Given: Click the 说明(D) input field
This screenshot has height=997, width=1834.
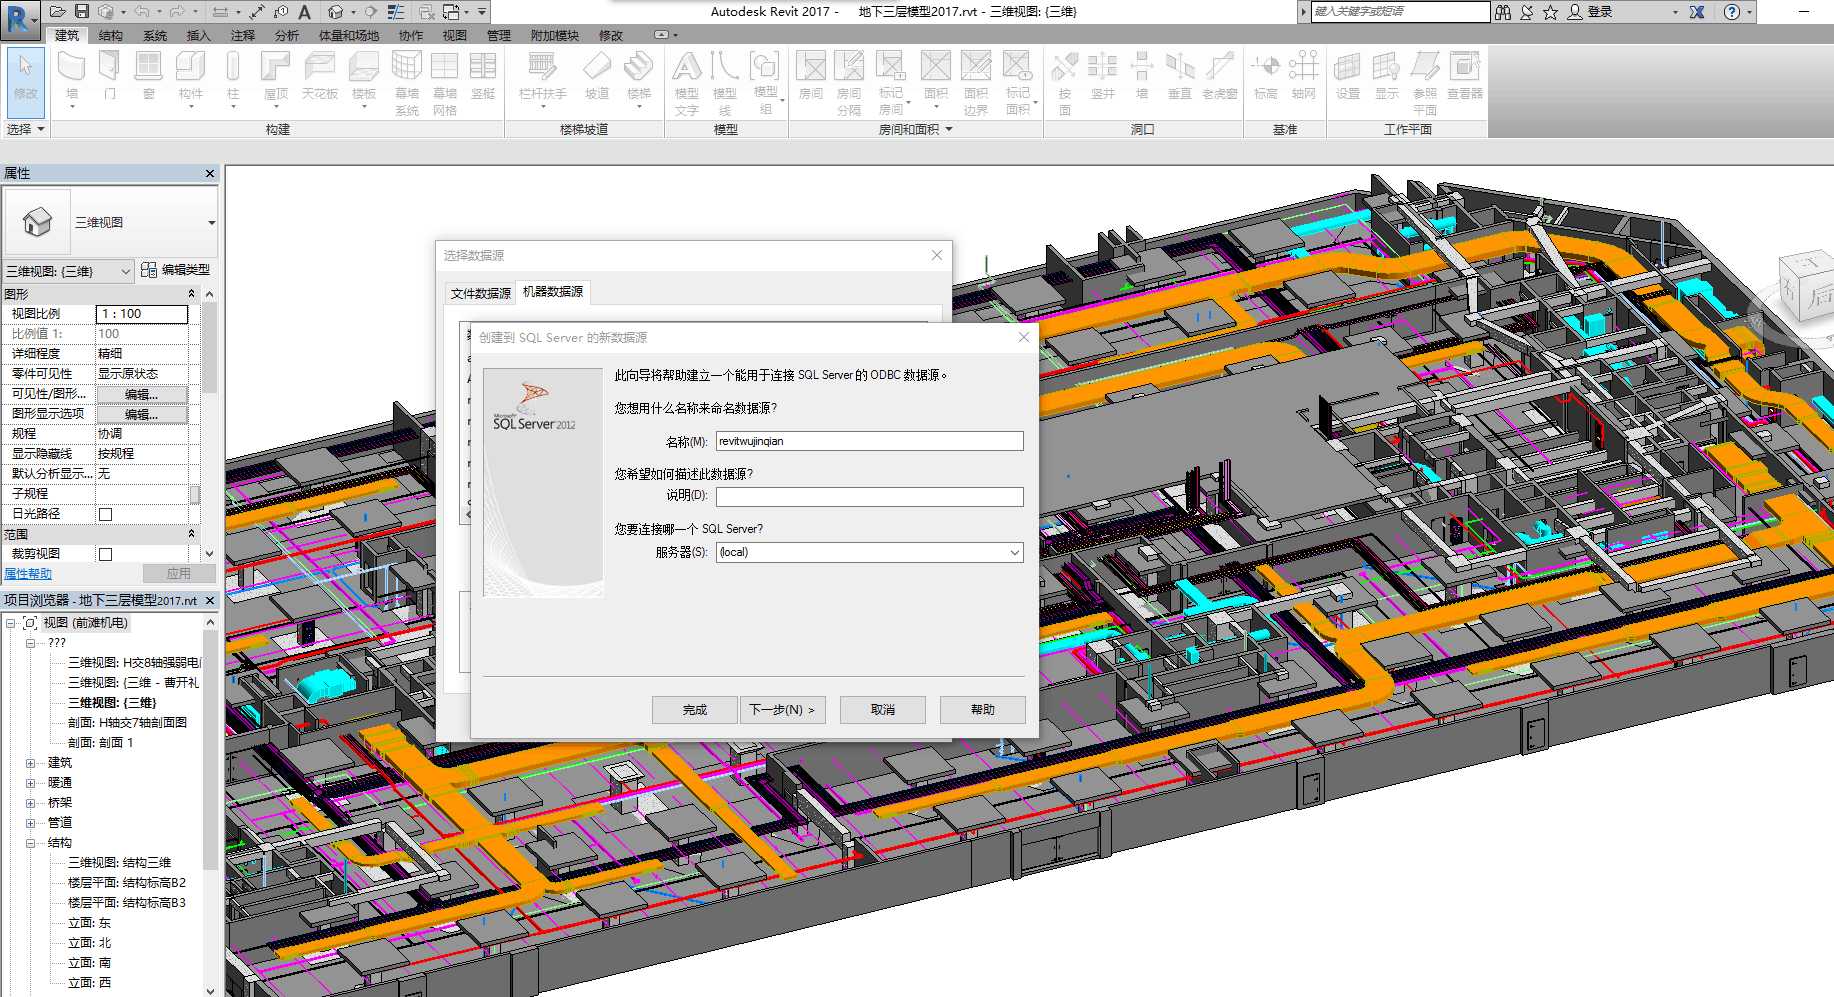Looking at the screenshot, I should (869, 497).
